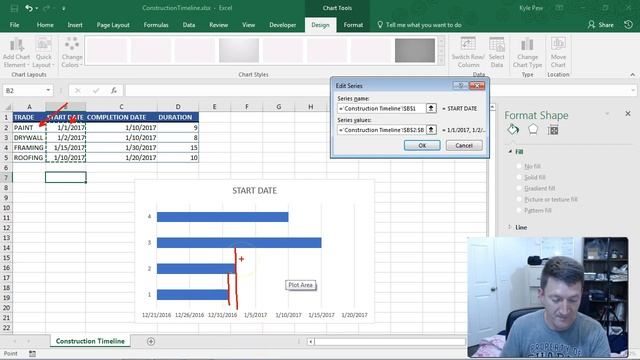This screenshot has height=360, width=640.
Task: Click the START DATE chart title
Action: click(254, 191)
